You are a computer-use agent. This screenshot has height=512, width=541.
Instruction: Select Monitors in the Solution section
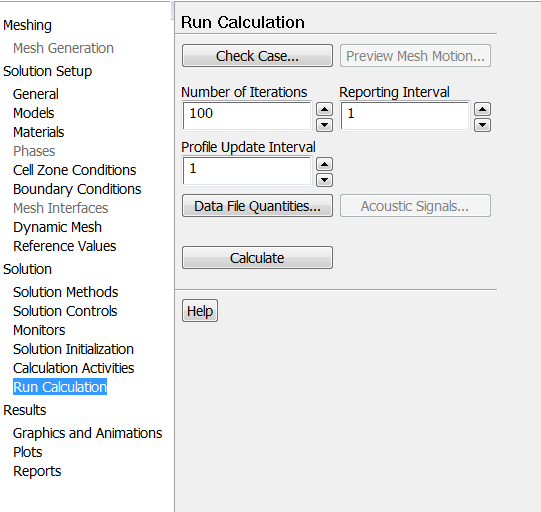[x=39, y=330]
